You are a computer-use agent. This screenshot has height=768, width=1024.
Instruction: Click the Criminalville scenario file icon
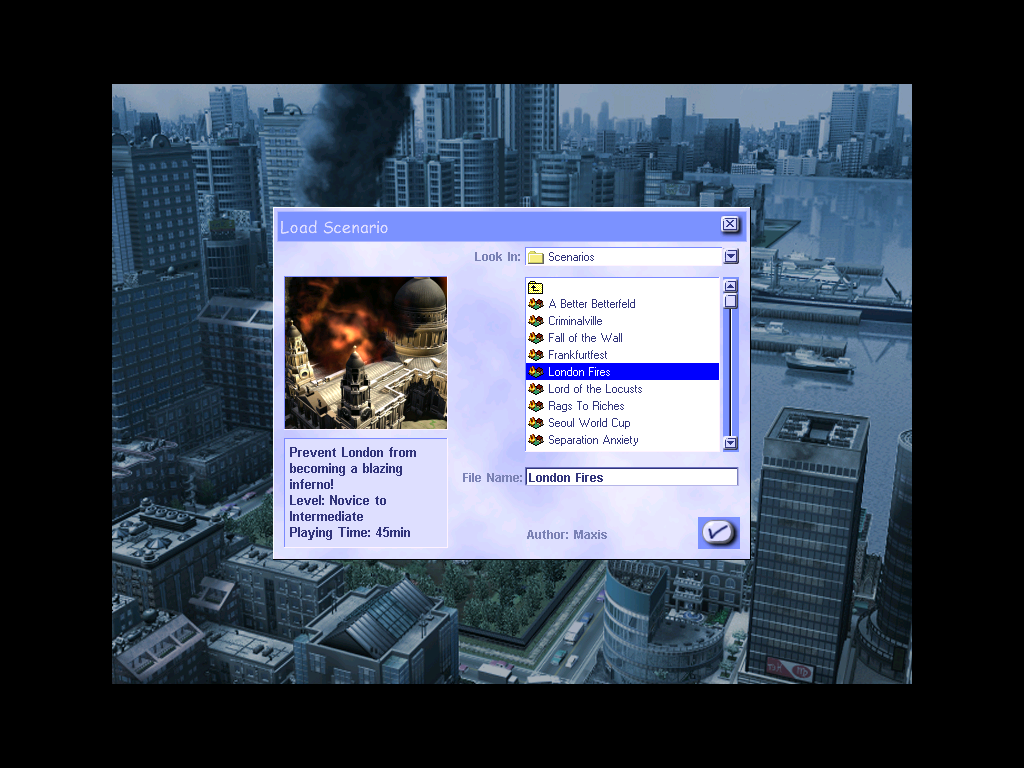(x=536, y=321)
